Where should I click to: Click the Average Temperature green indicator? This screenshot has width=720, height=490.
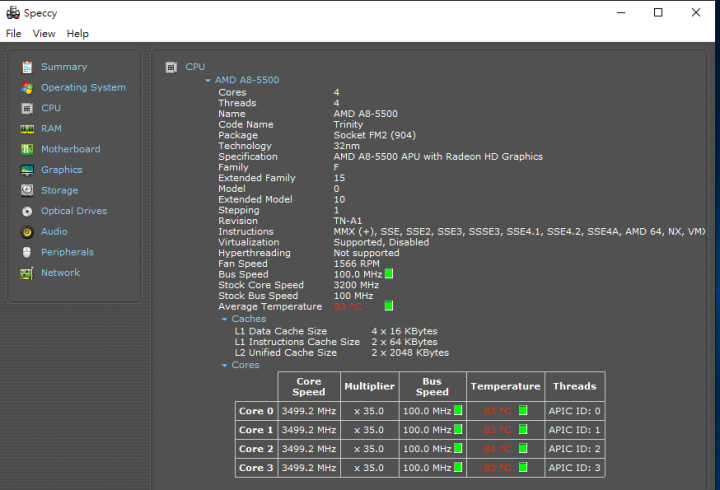pyautogui.click(x=389, y=306)
